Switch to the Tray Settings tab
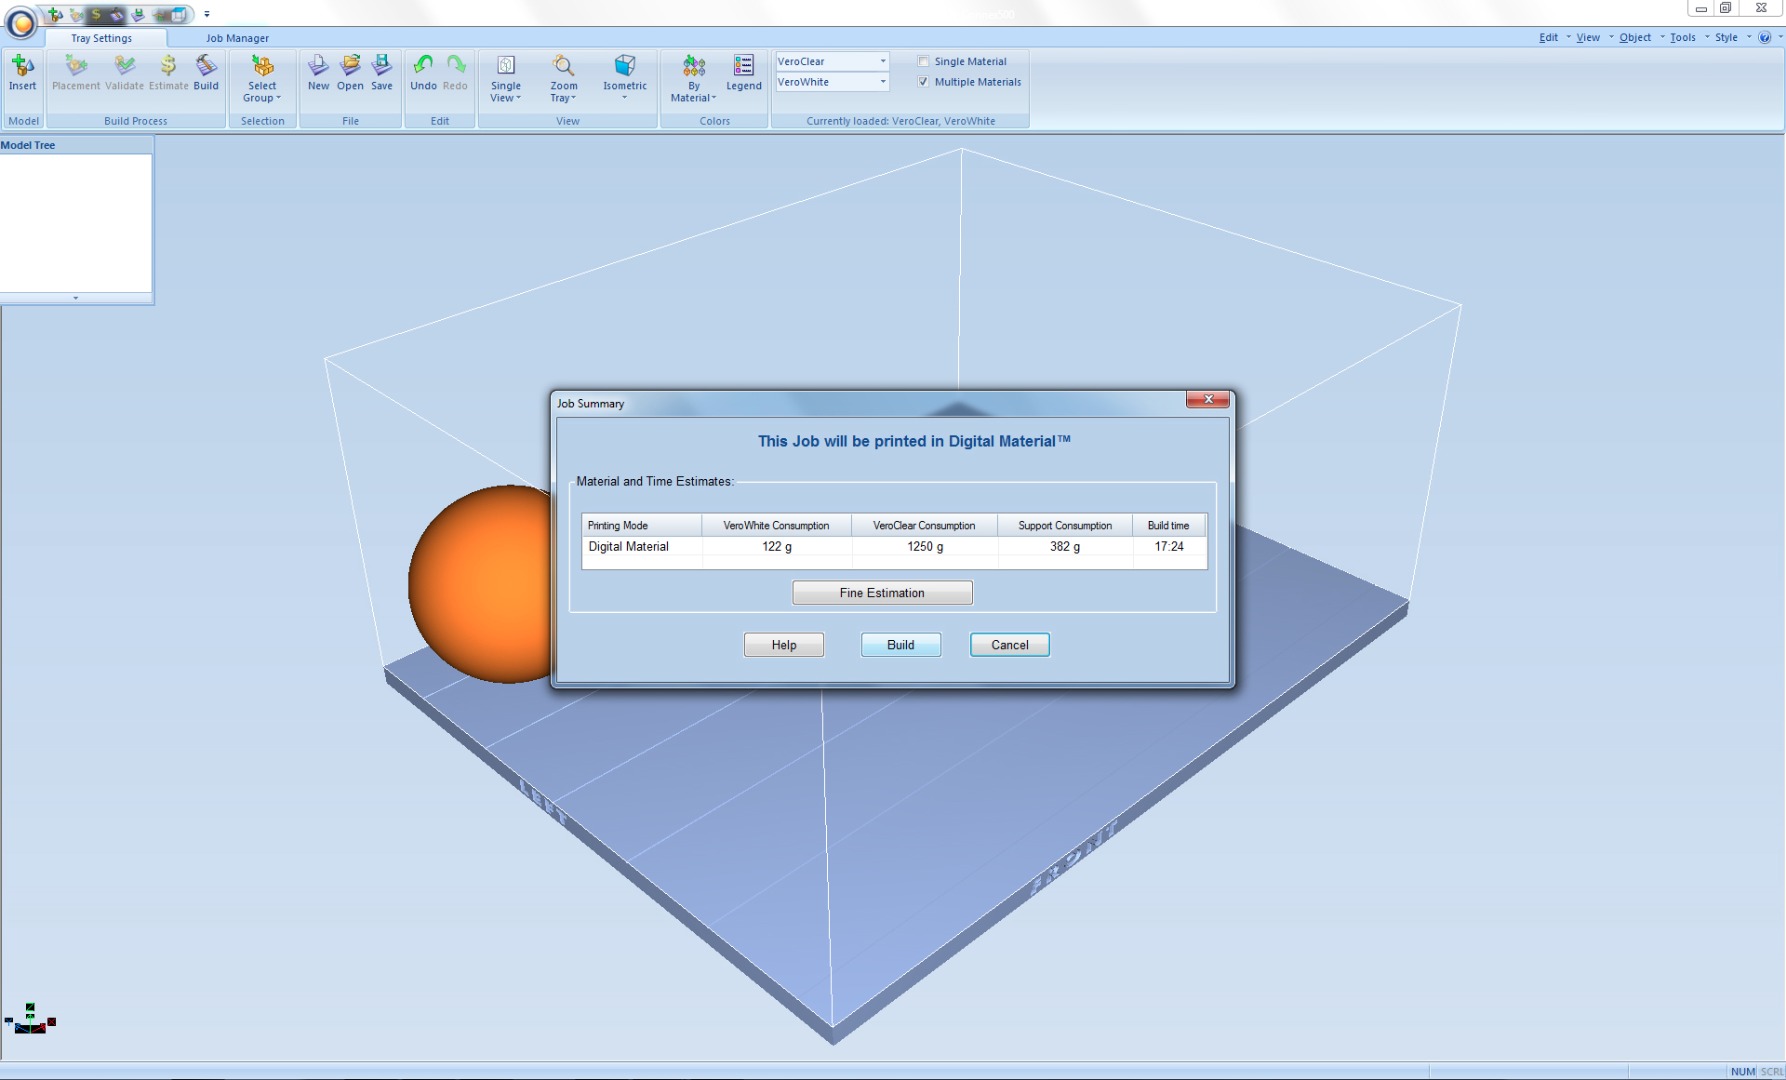 click(x=101, y=38)
